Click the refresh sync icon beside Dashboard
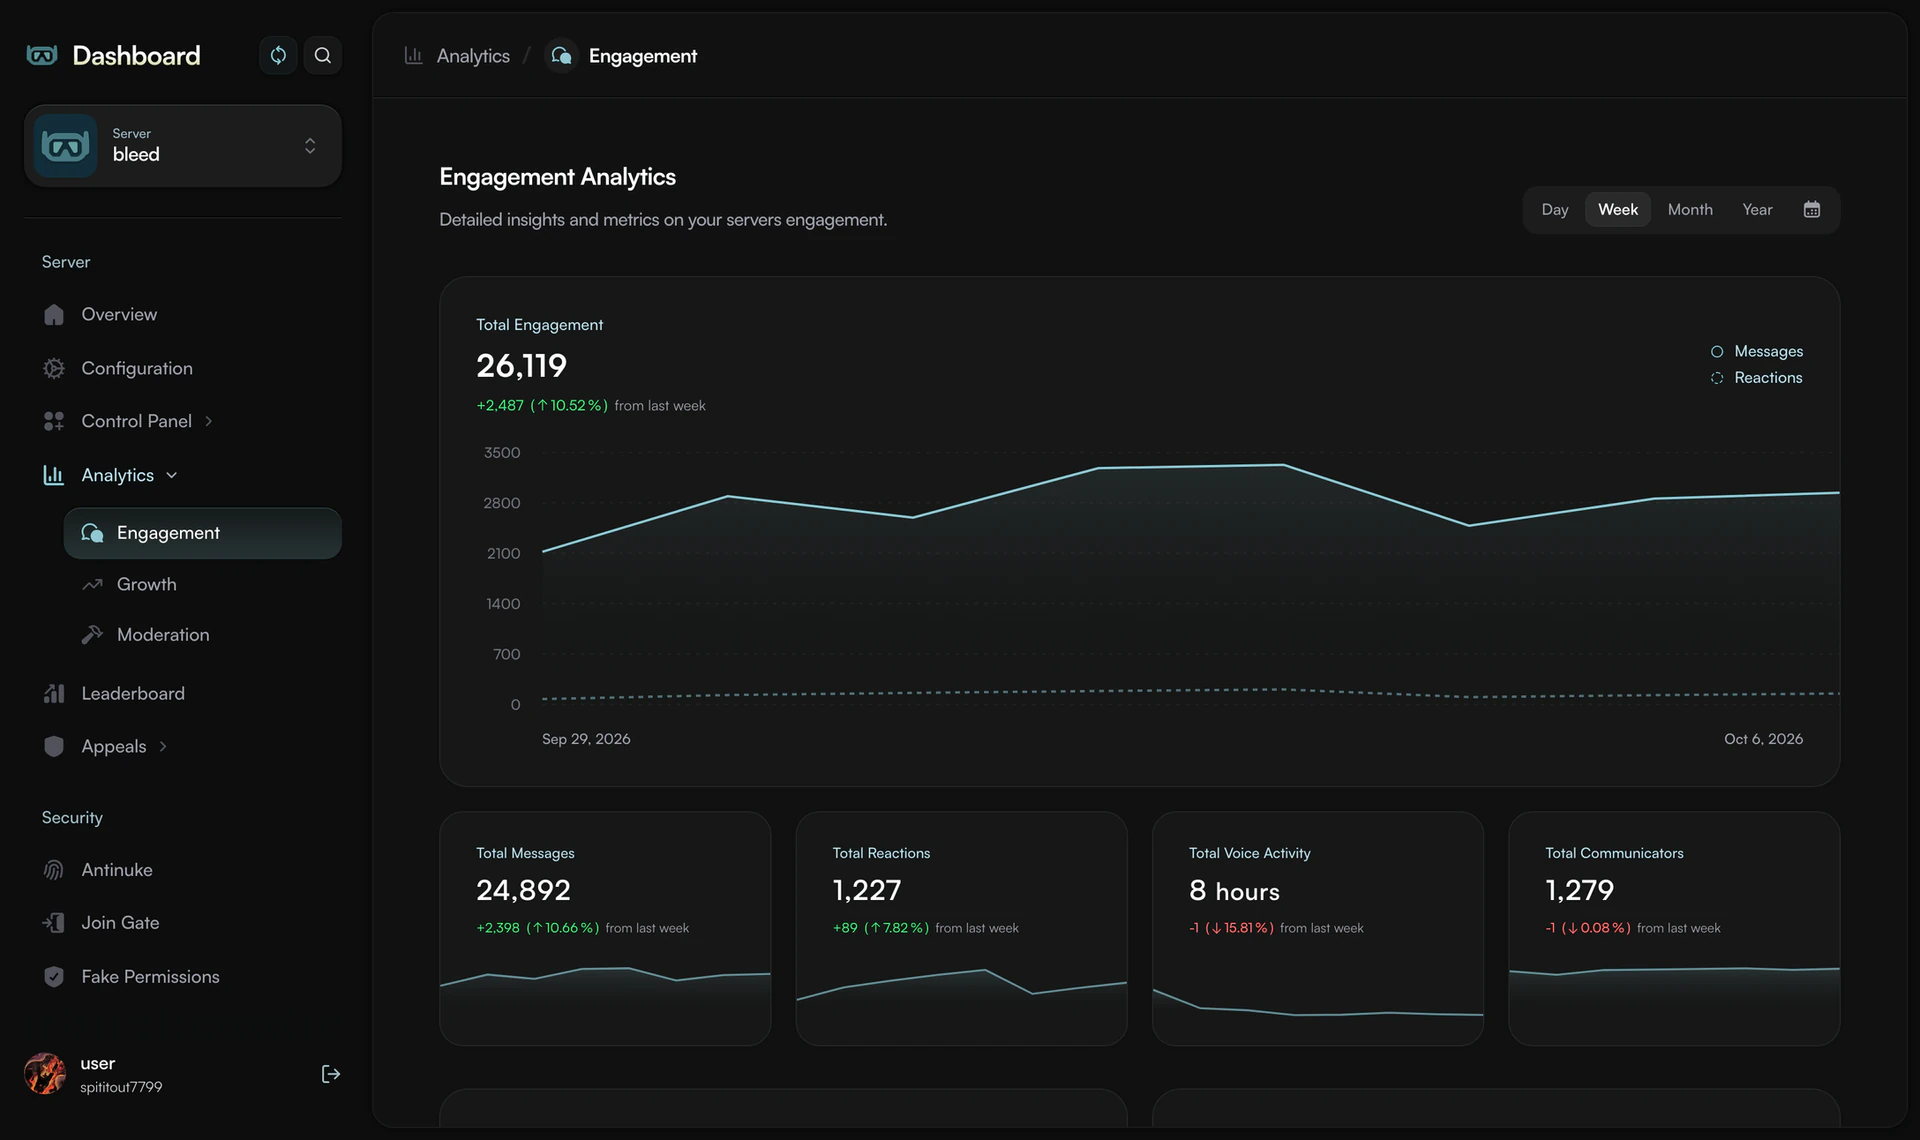 pos(278,55)
